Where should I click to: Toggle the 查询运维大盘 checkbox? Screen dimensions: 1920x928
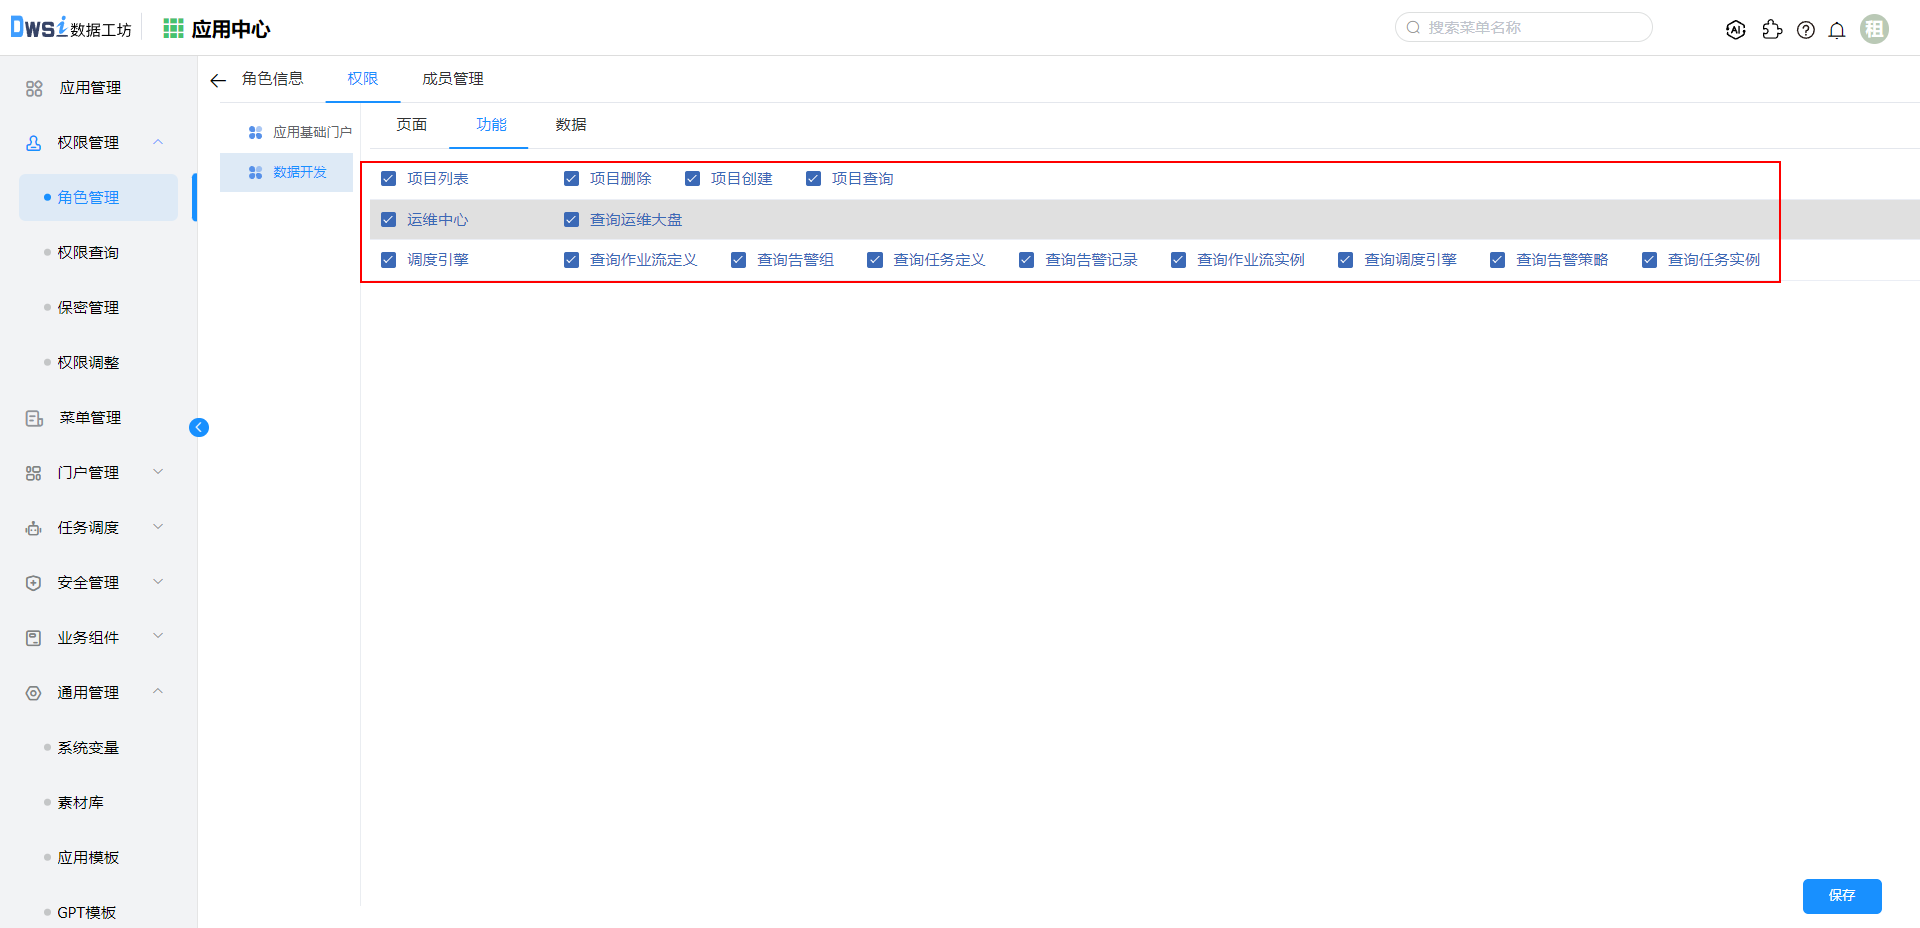click(571, 220)
